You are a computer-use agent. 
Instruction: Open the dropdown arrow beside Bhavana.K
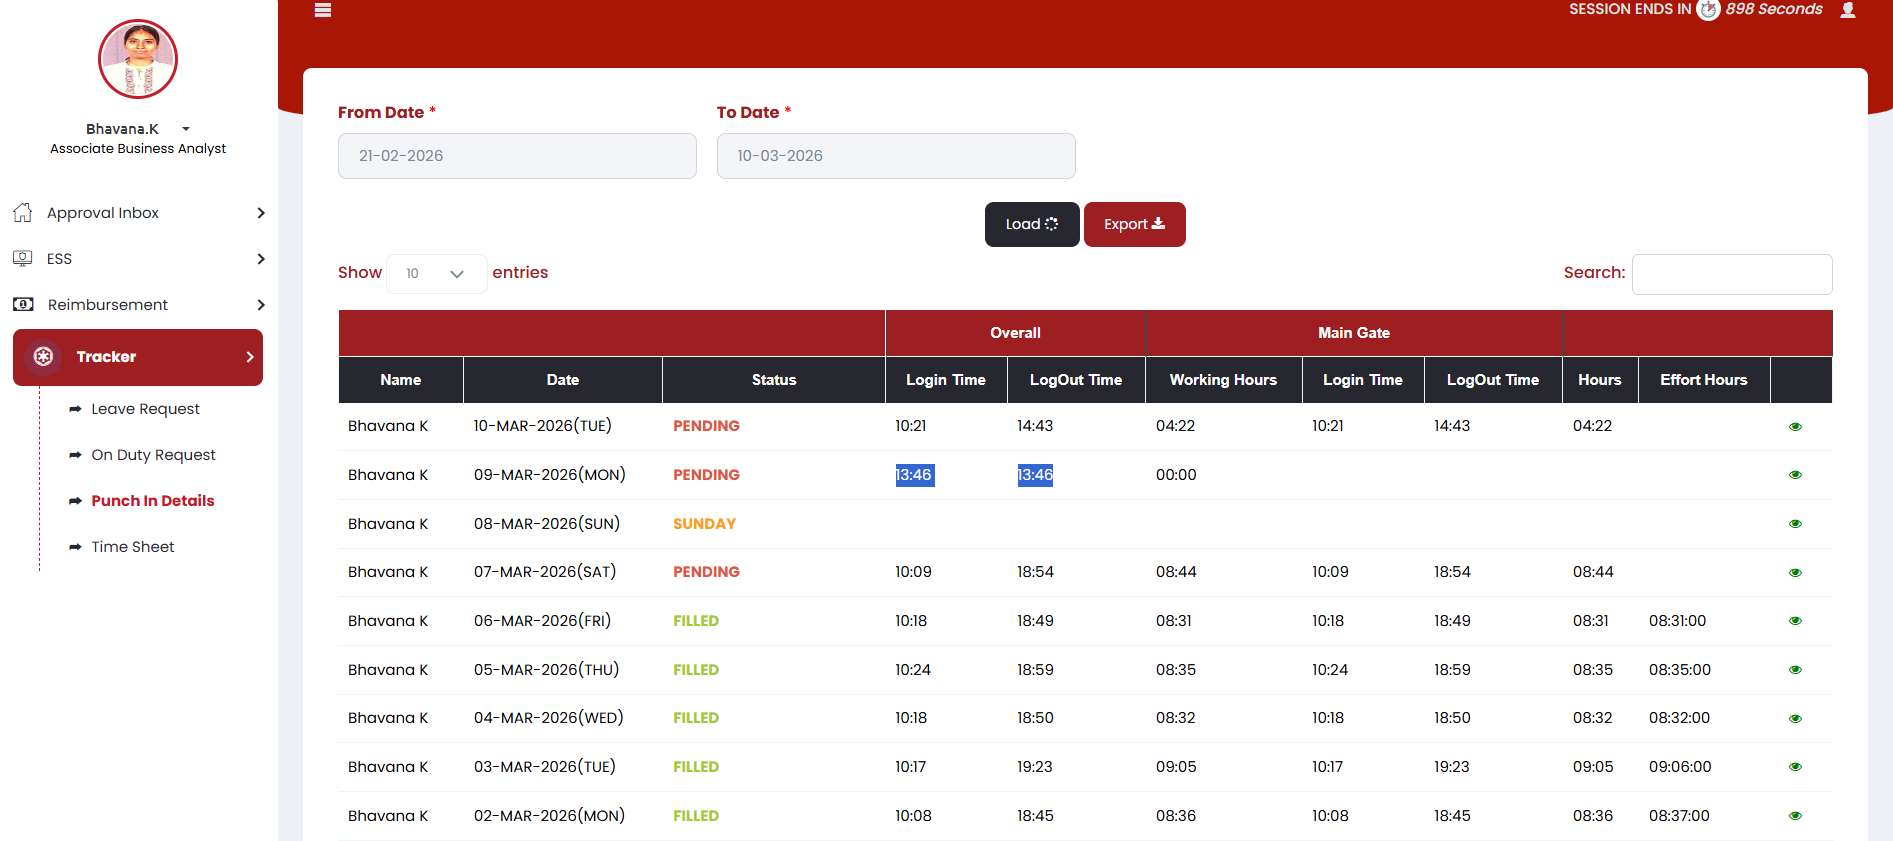click(186, 129)
